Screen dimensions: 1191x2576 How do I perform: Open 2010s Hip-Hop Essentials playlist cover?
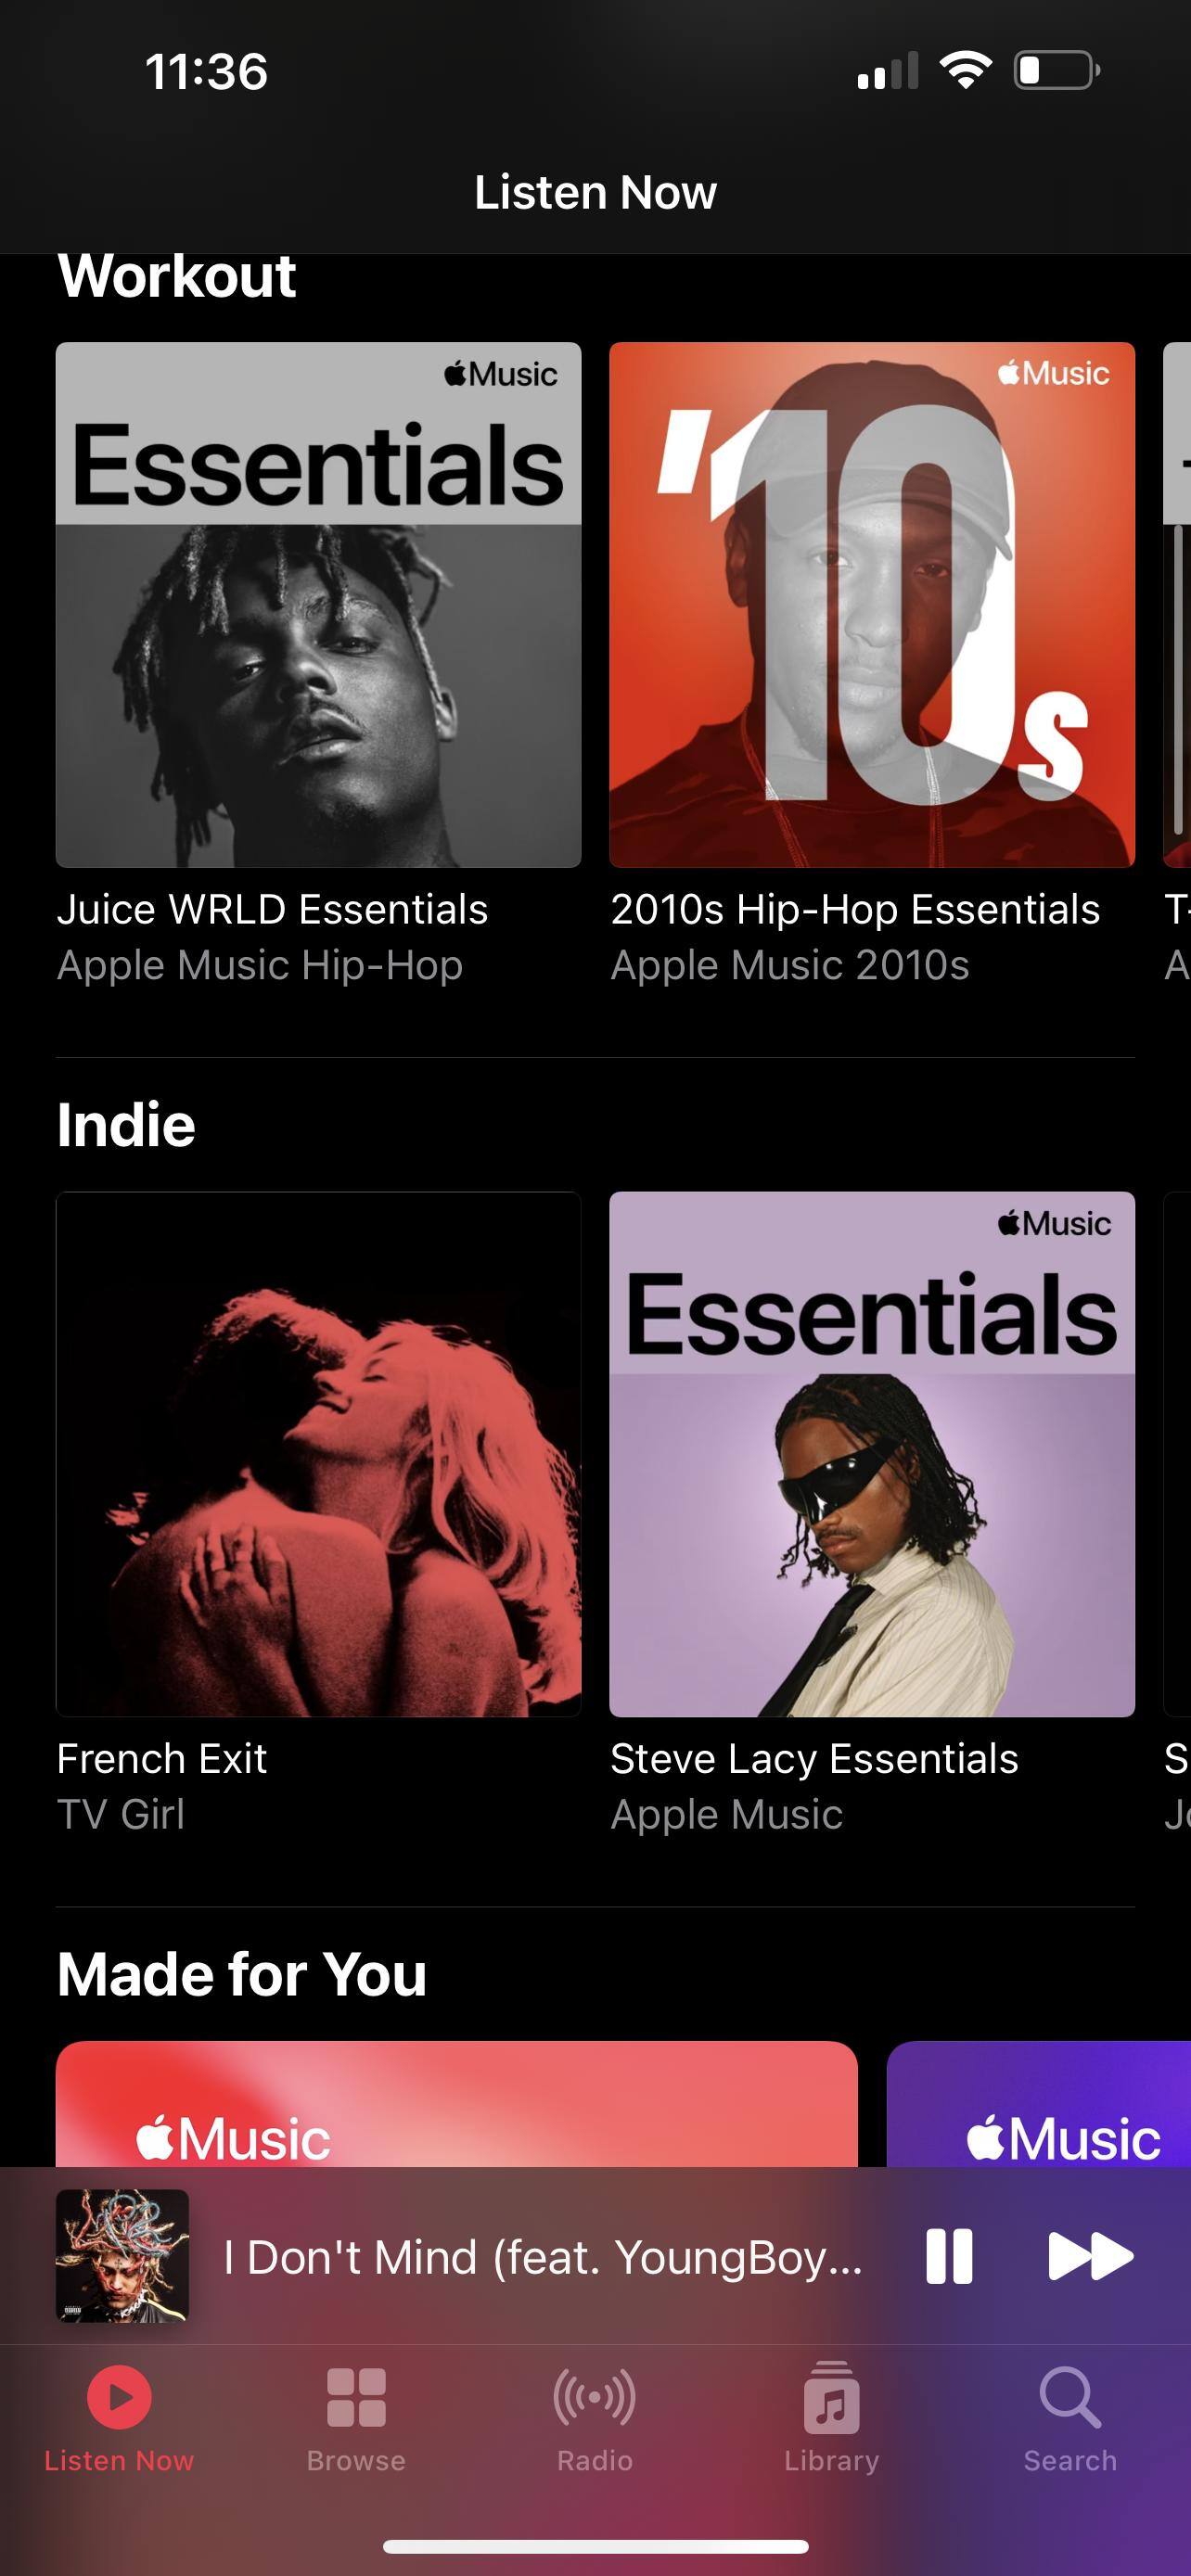872,605
